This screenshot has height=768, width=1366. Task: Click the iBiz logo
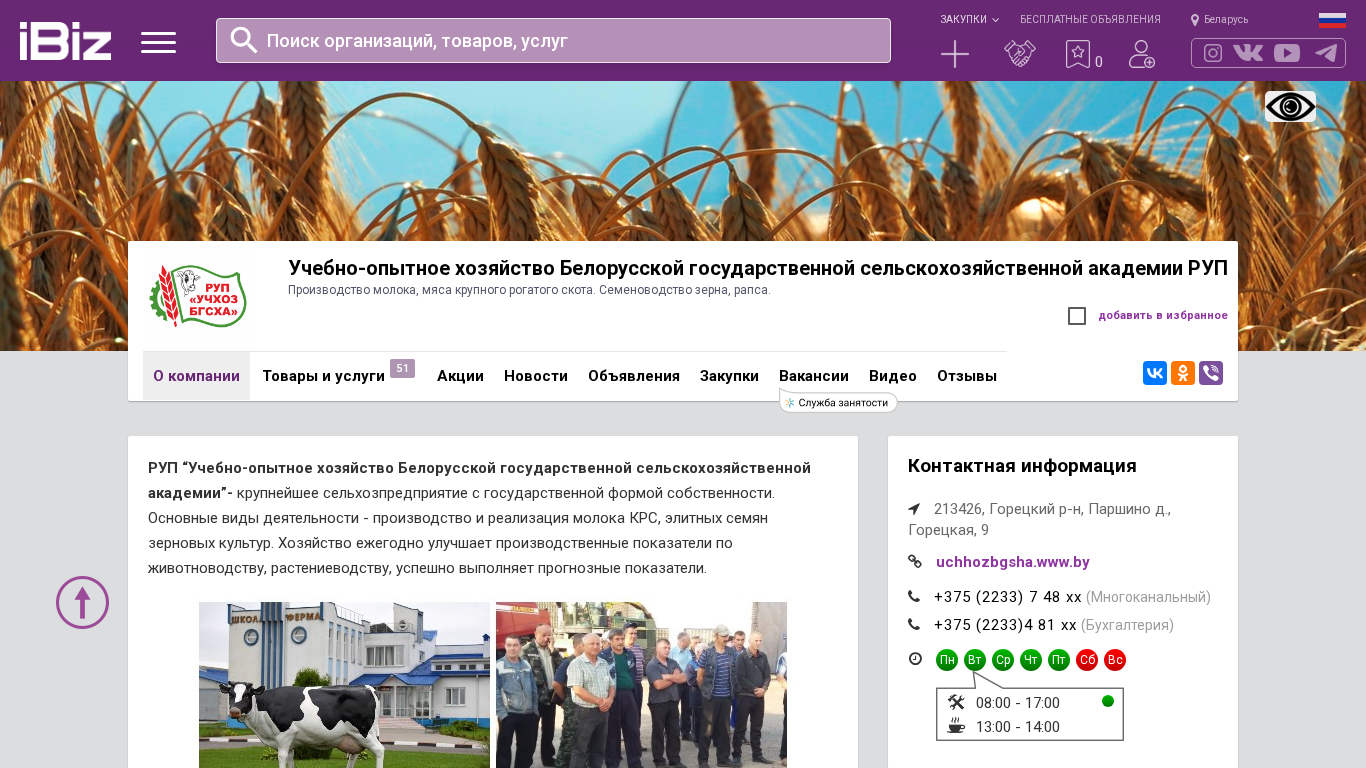click(65, 41)
